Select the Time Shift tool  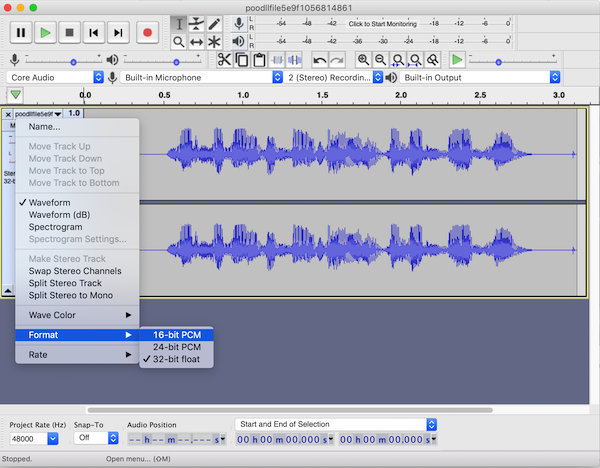point(196,41)
